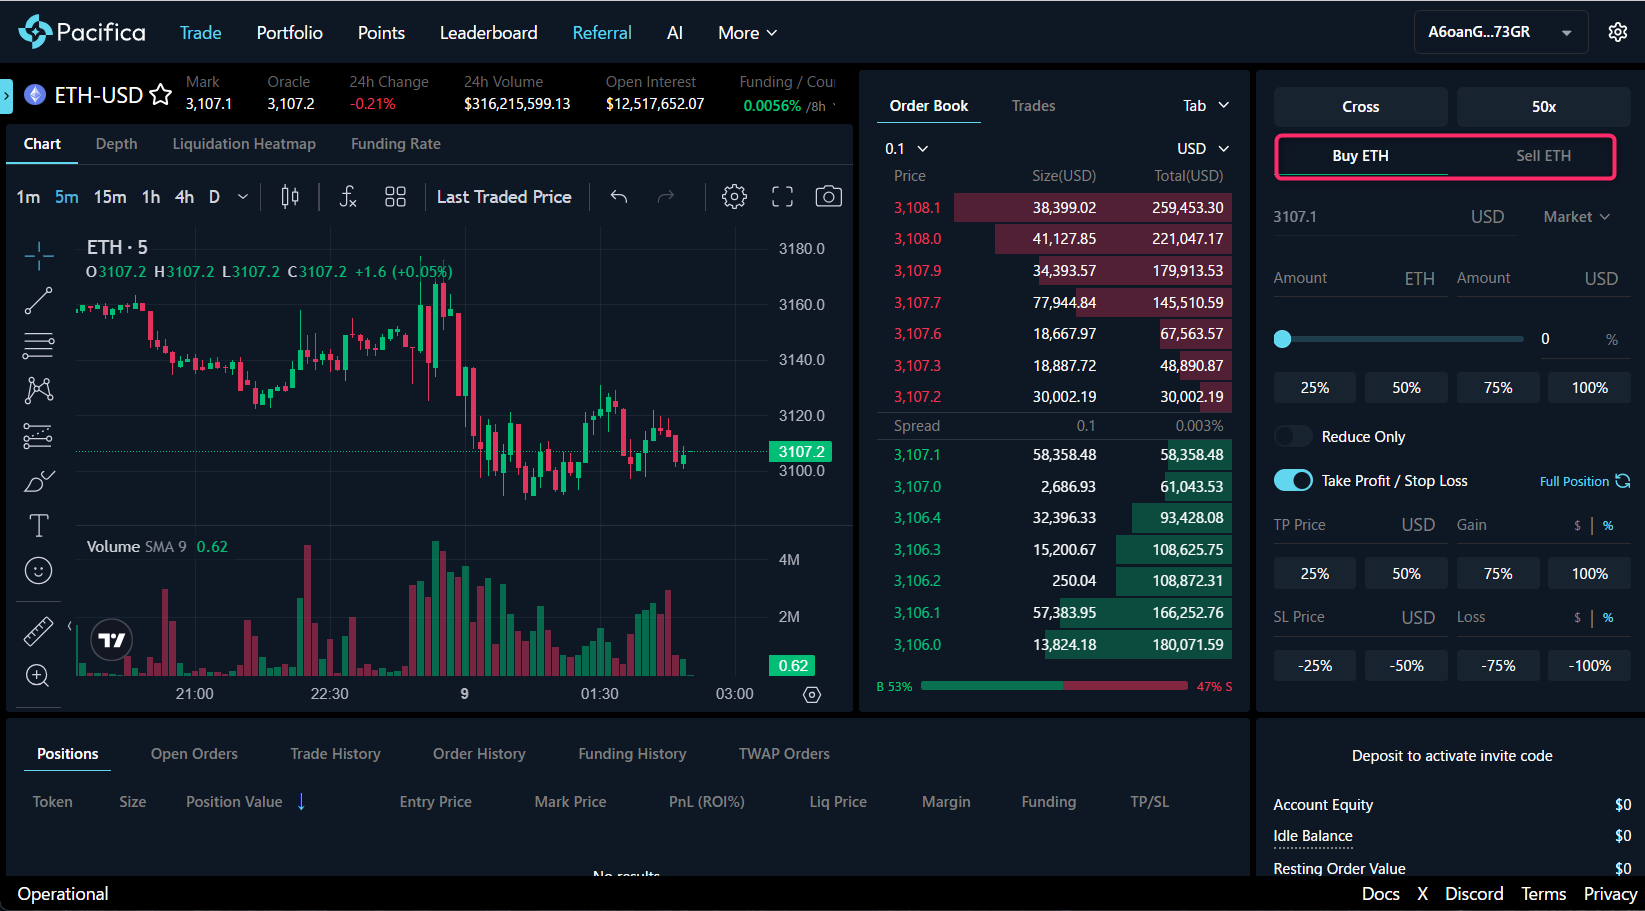Open the chart settings gear icon
Viewport: 1645px width, 911px height.
[x=734, y=197]
